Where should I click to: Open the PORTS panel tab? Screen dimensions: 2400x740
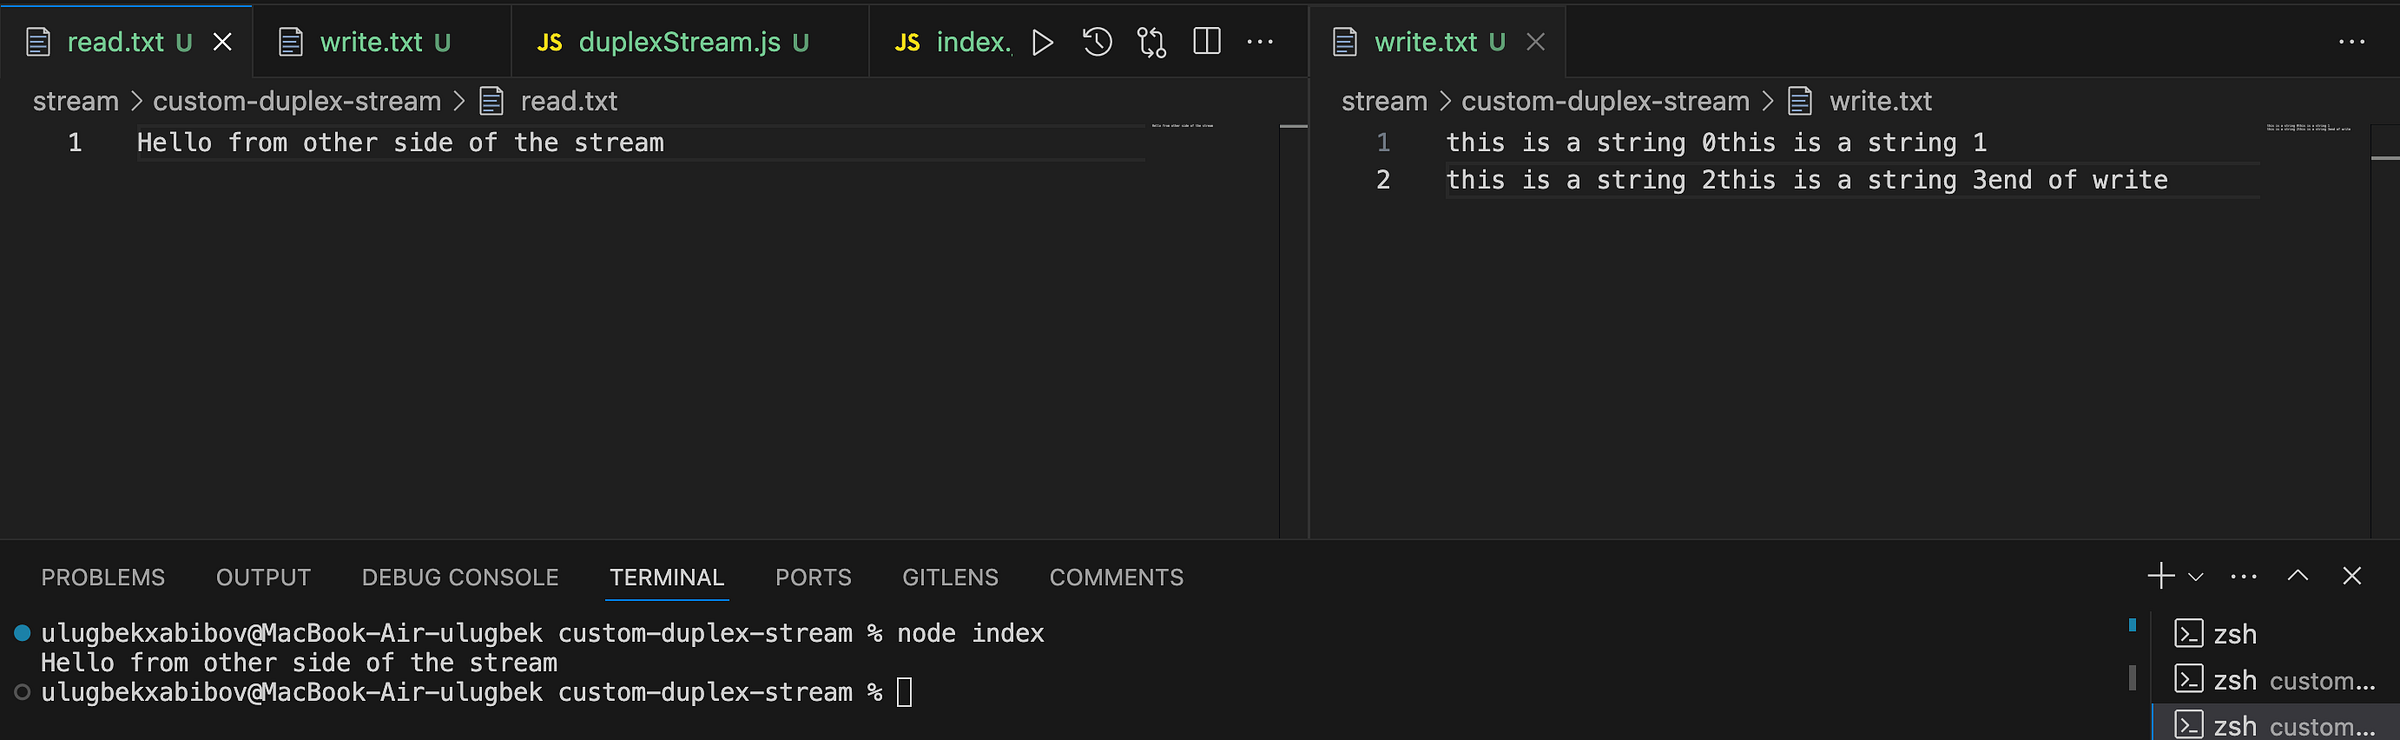tap(813, 578)
